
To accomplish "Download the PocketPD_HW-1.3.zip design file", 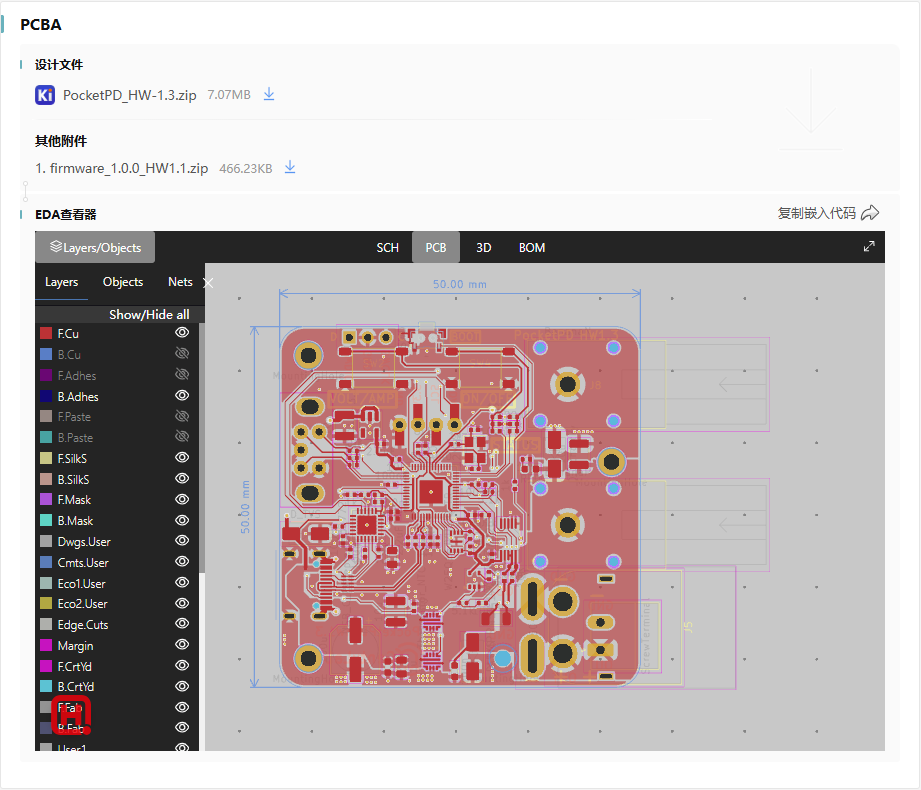I will point(269,95).
